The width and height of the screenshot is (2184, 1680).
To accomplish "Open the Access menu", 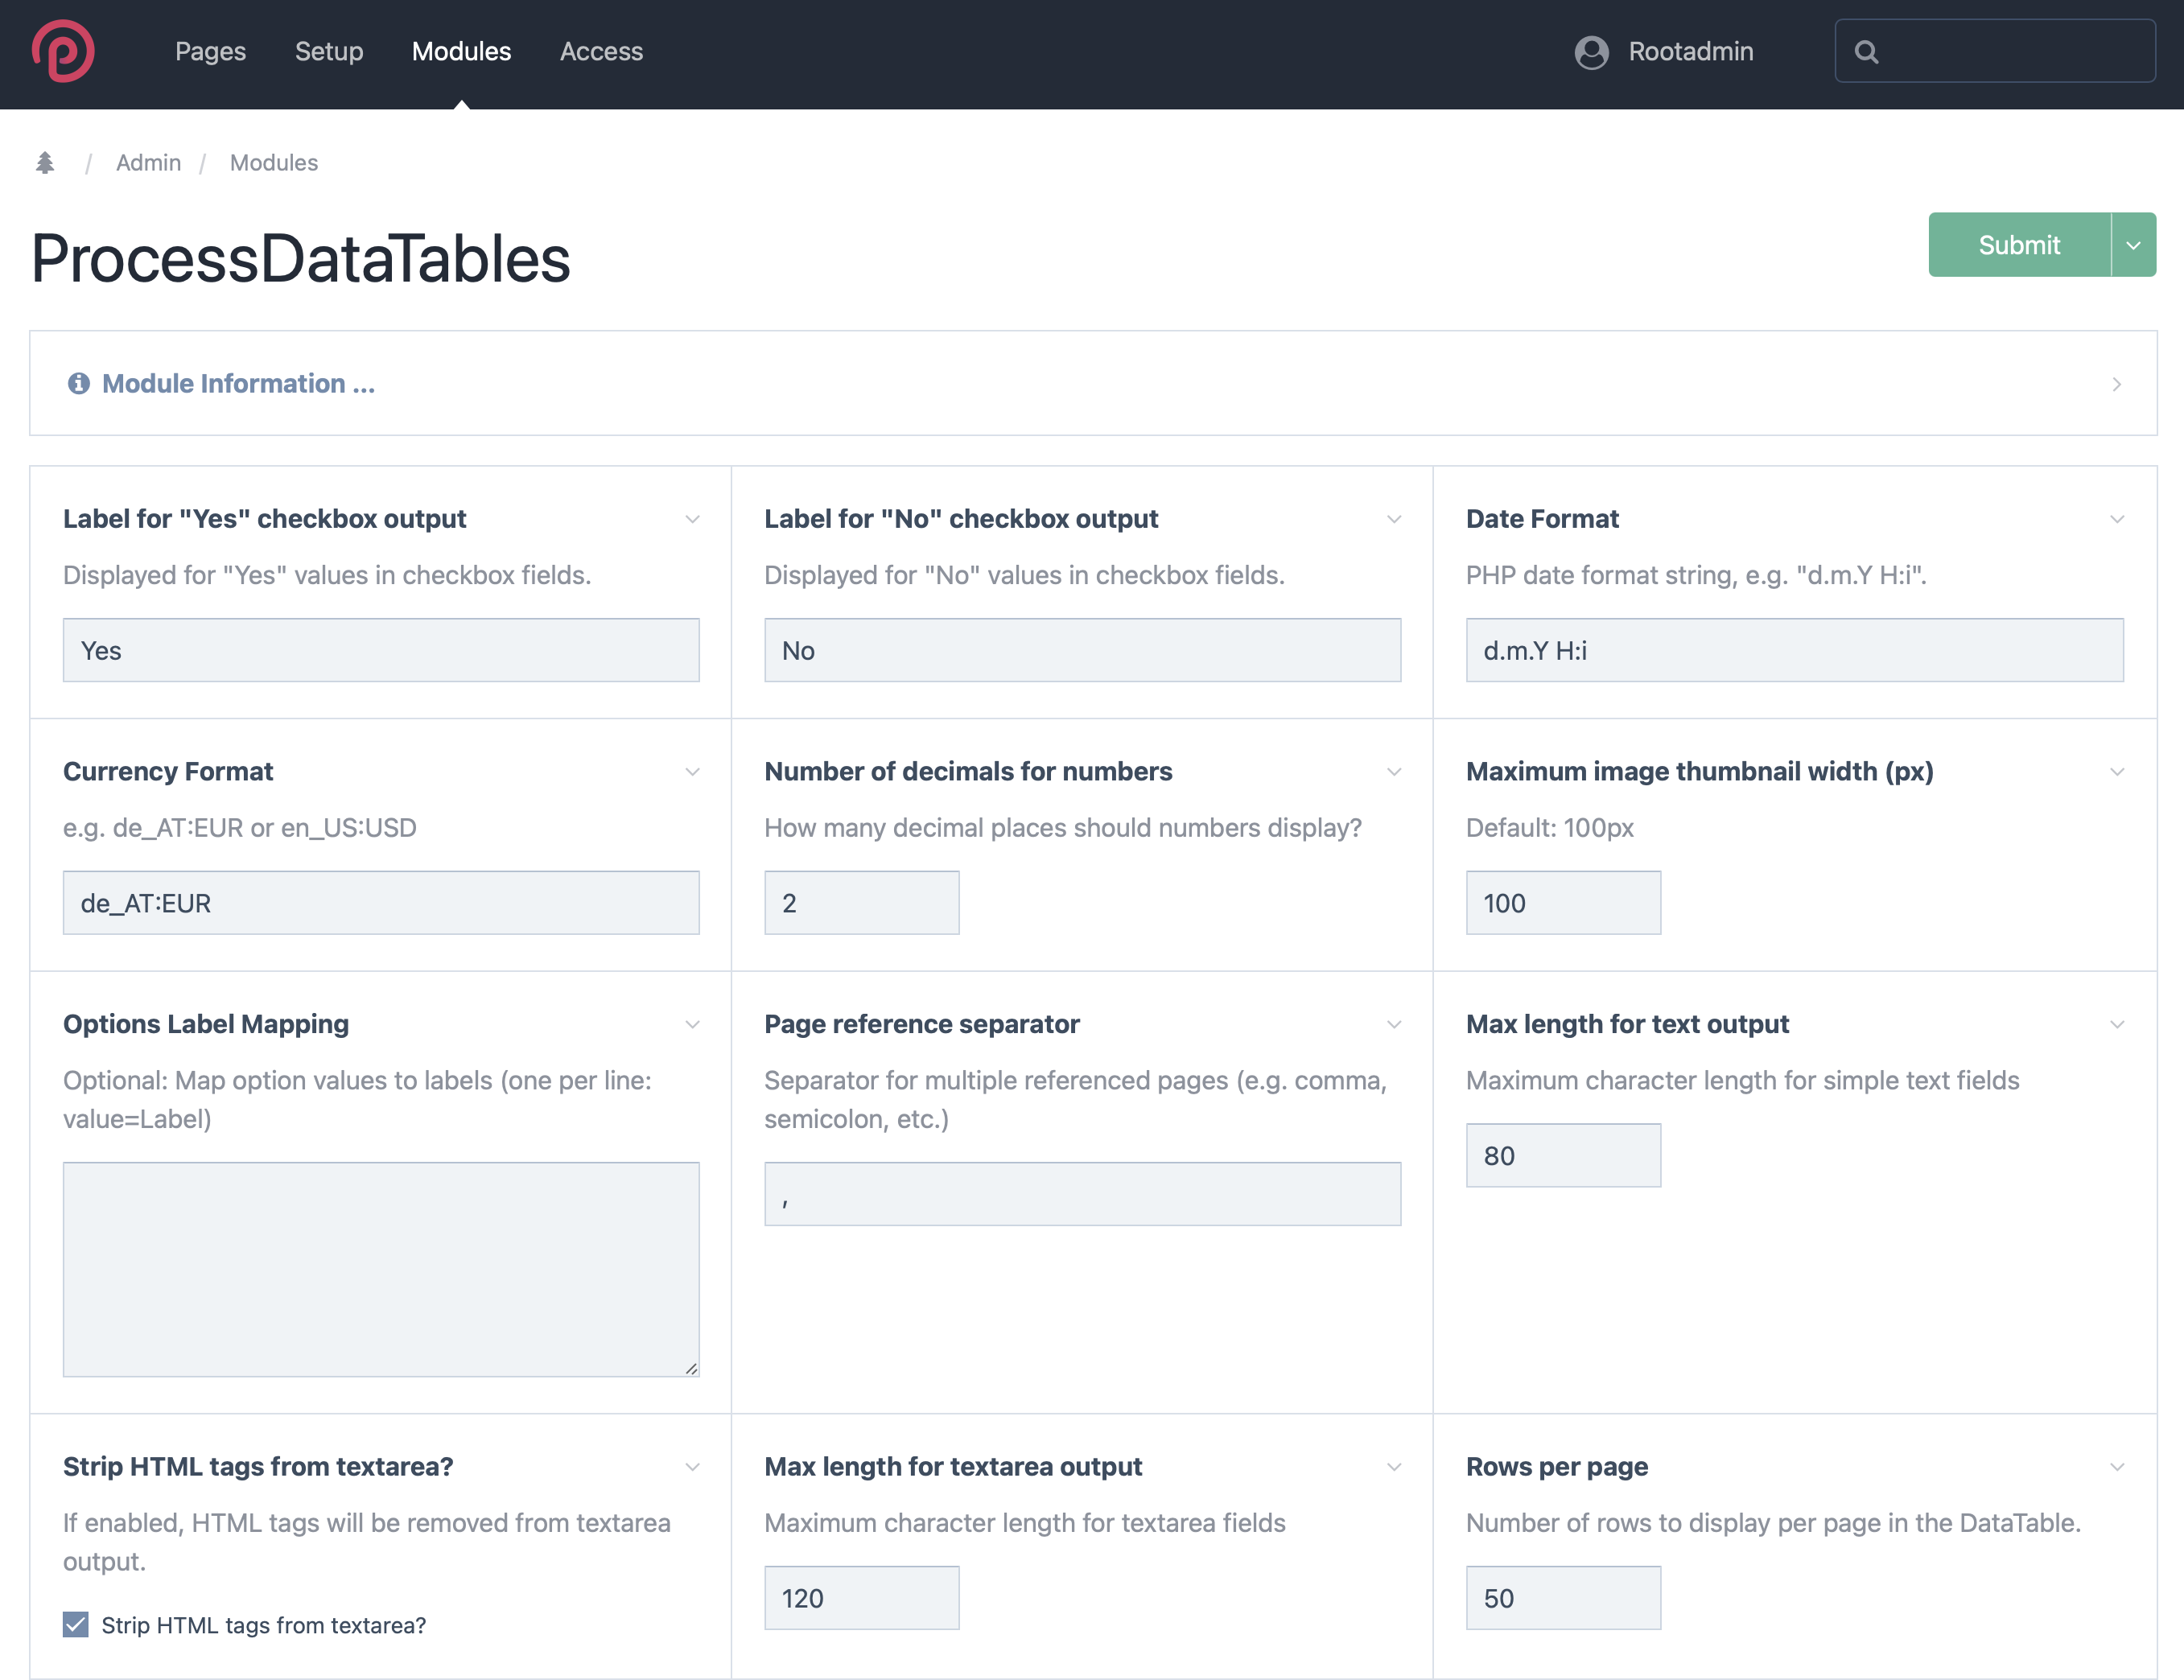I will [x=601, y=52].
